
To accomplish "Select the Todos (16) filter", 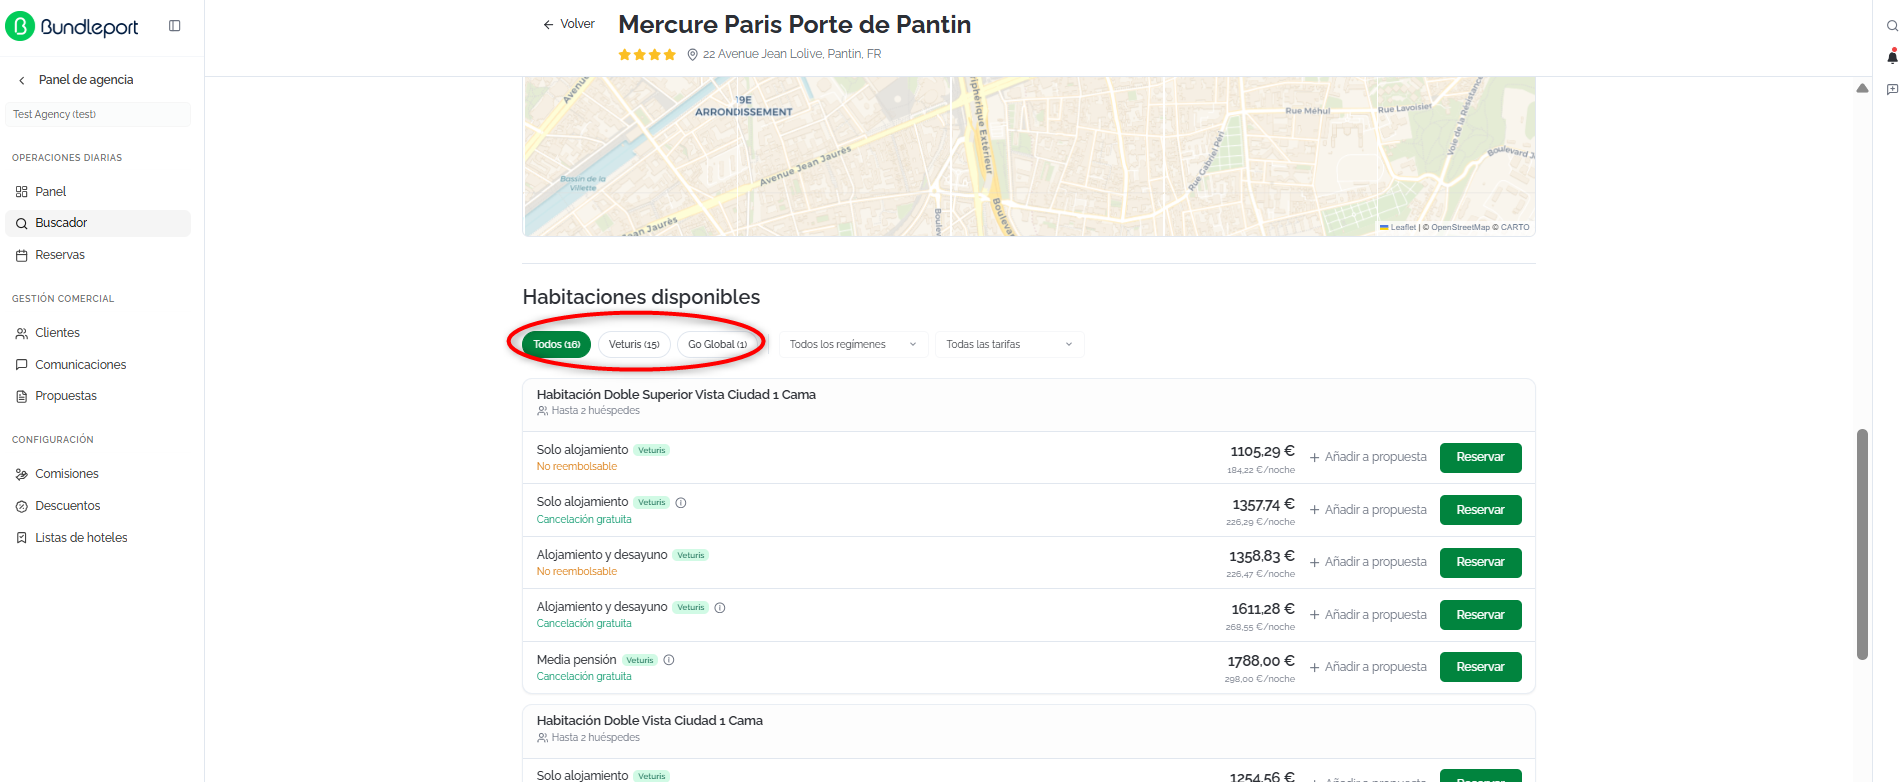I will coord(556,344).
